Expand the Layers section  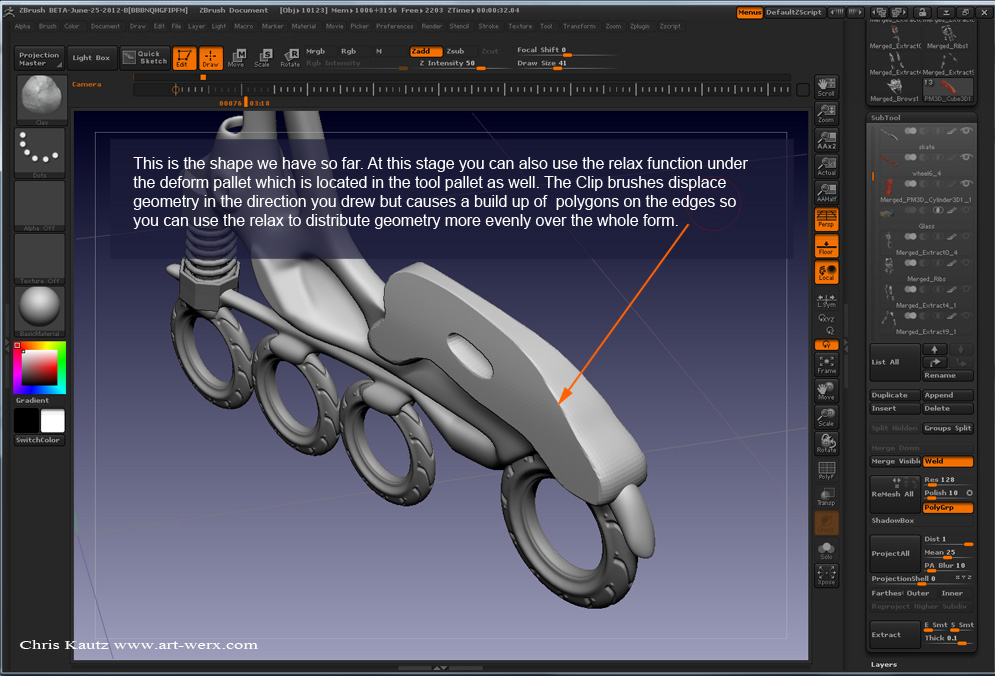[884, 664]
